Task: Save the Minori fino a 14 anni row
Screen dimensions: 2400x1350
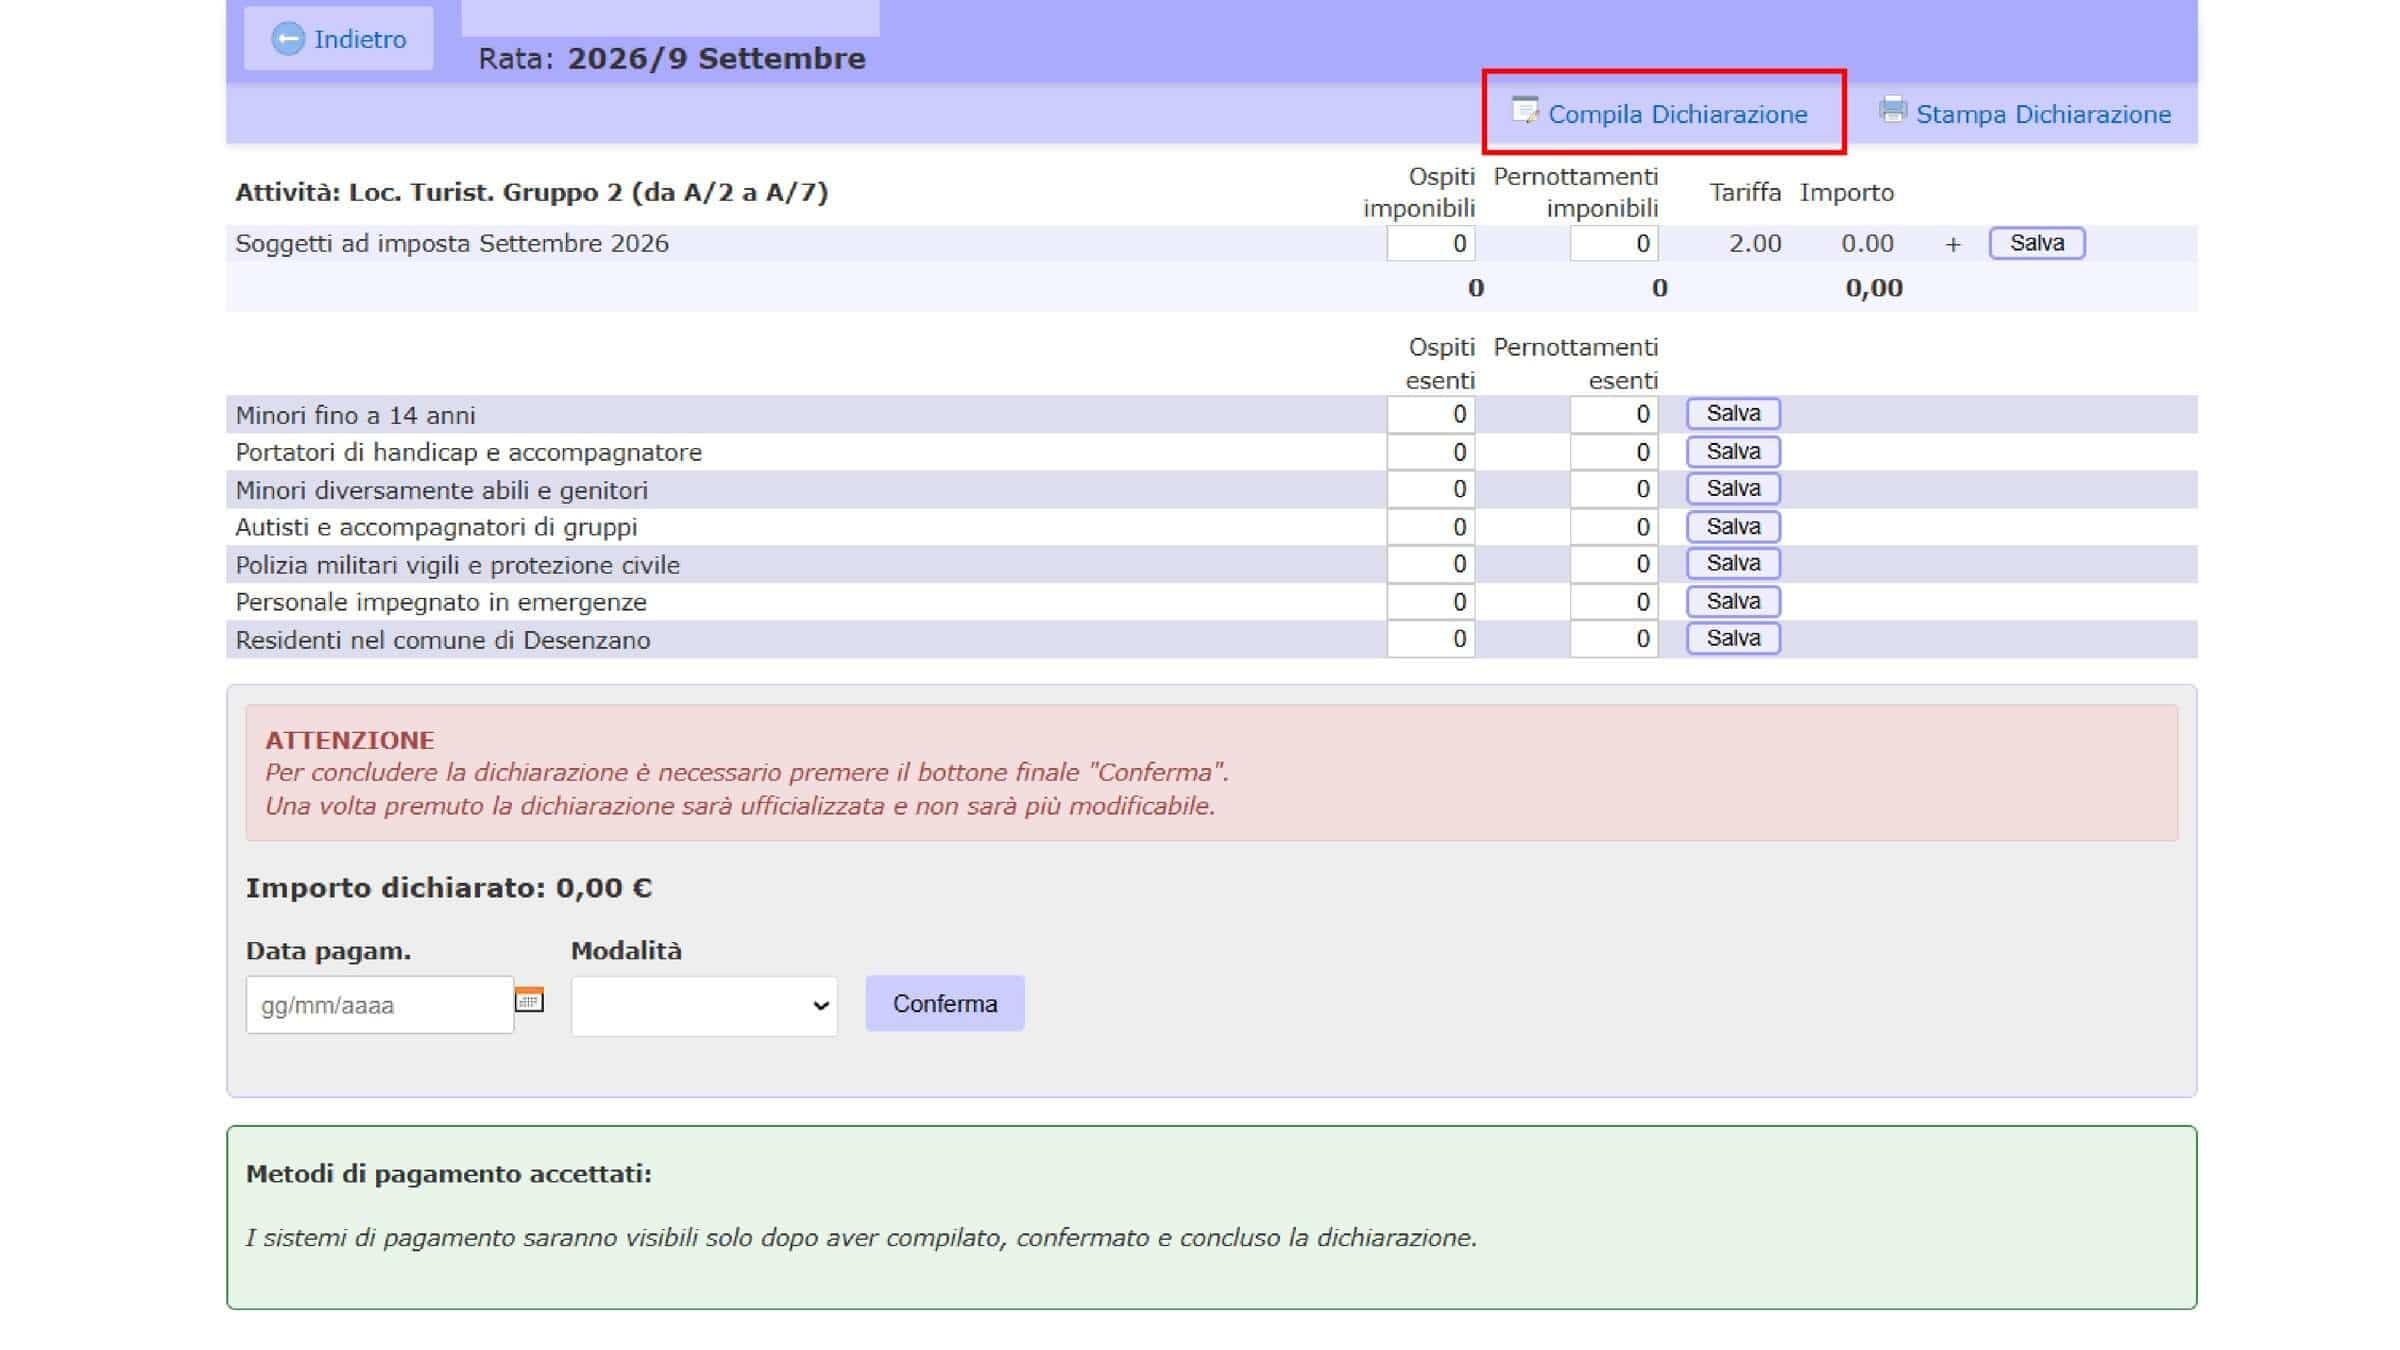Action: click(x=1733, y=413)
